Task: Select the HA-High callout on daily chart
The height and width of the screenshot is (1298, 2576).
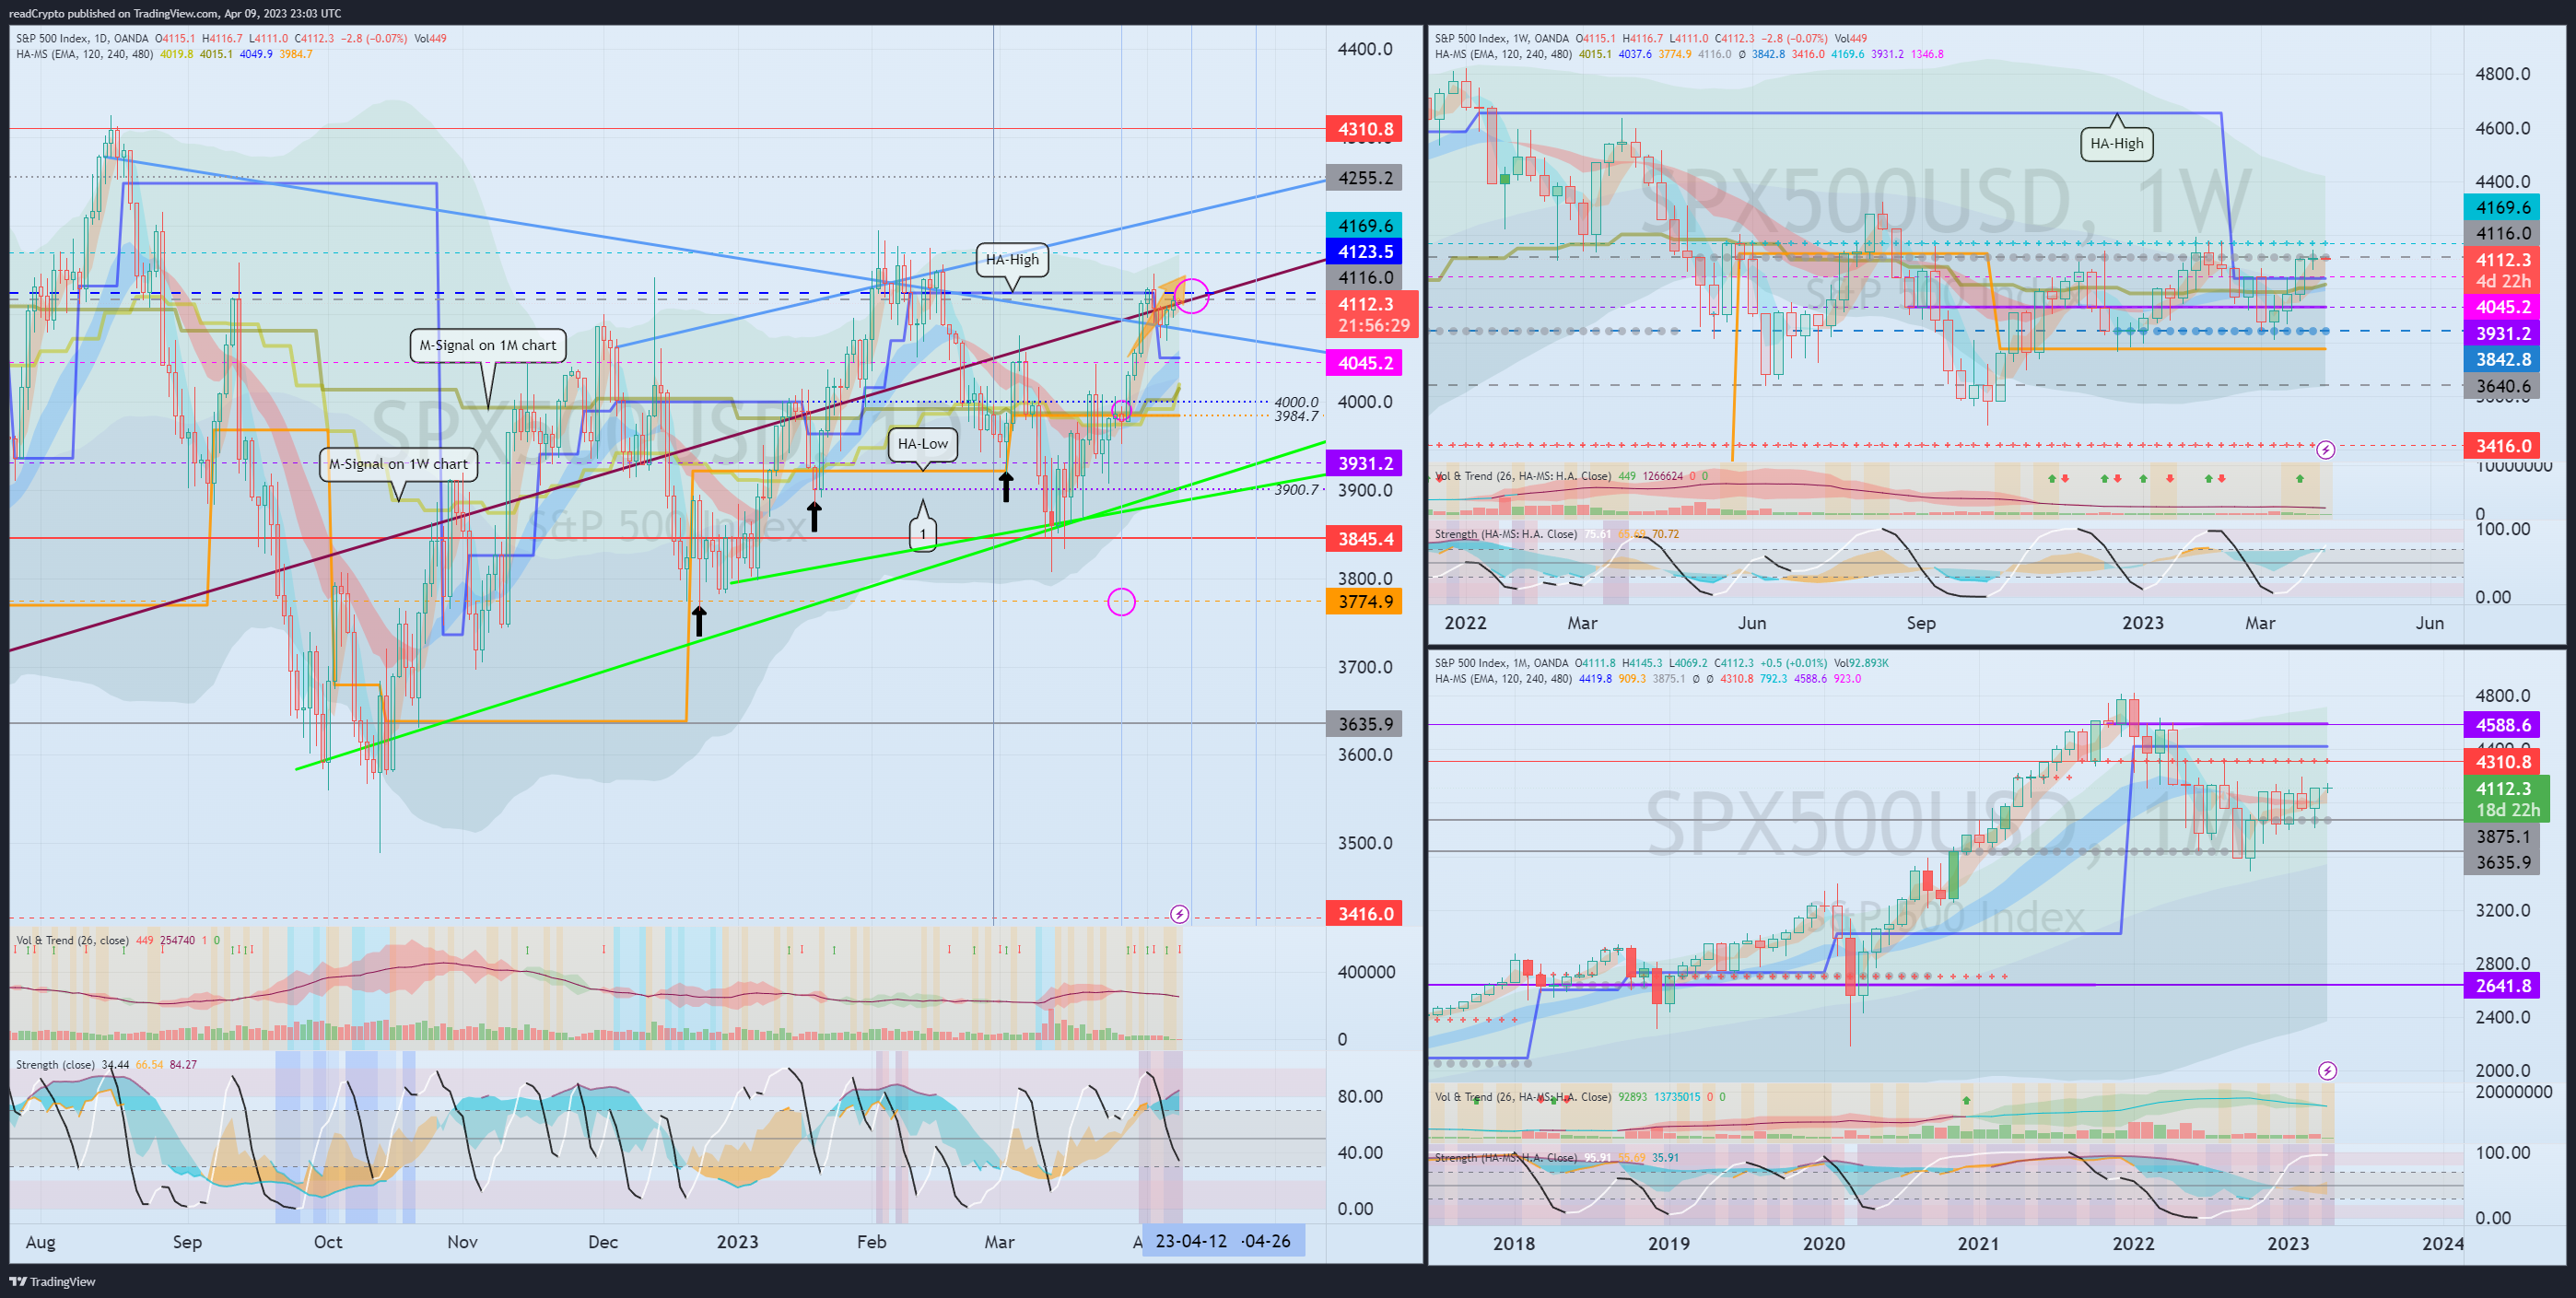Action: (1012, 259)
